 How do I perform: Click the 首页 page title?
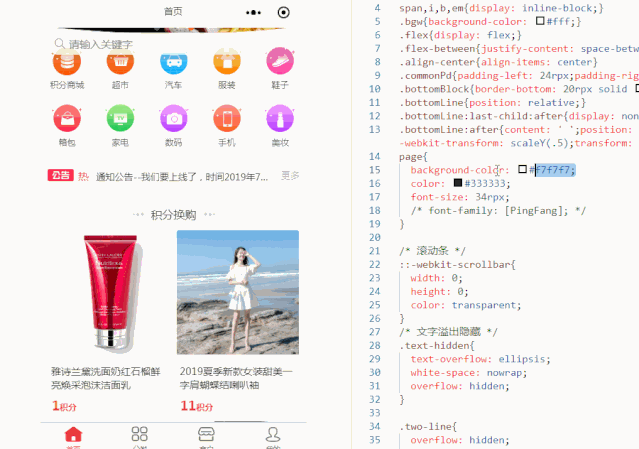(173, 11)
